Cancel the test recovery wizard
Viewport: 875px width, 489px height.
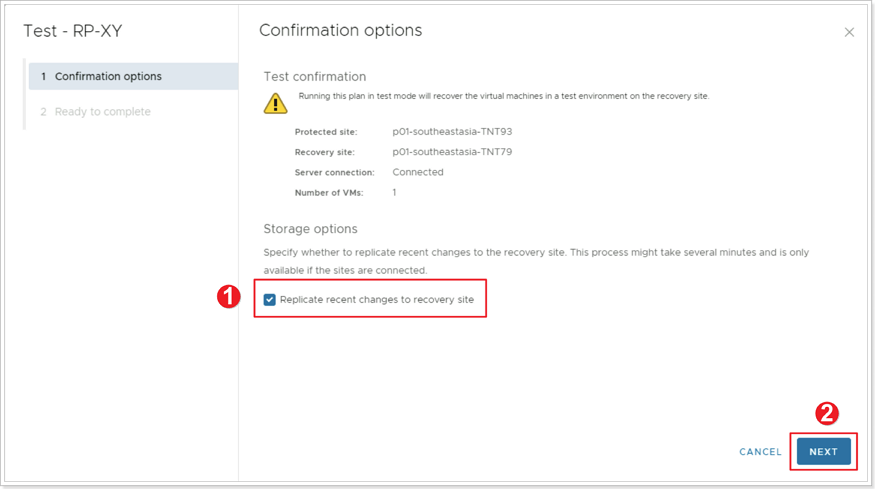point(760,452)
